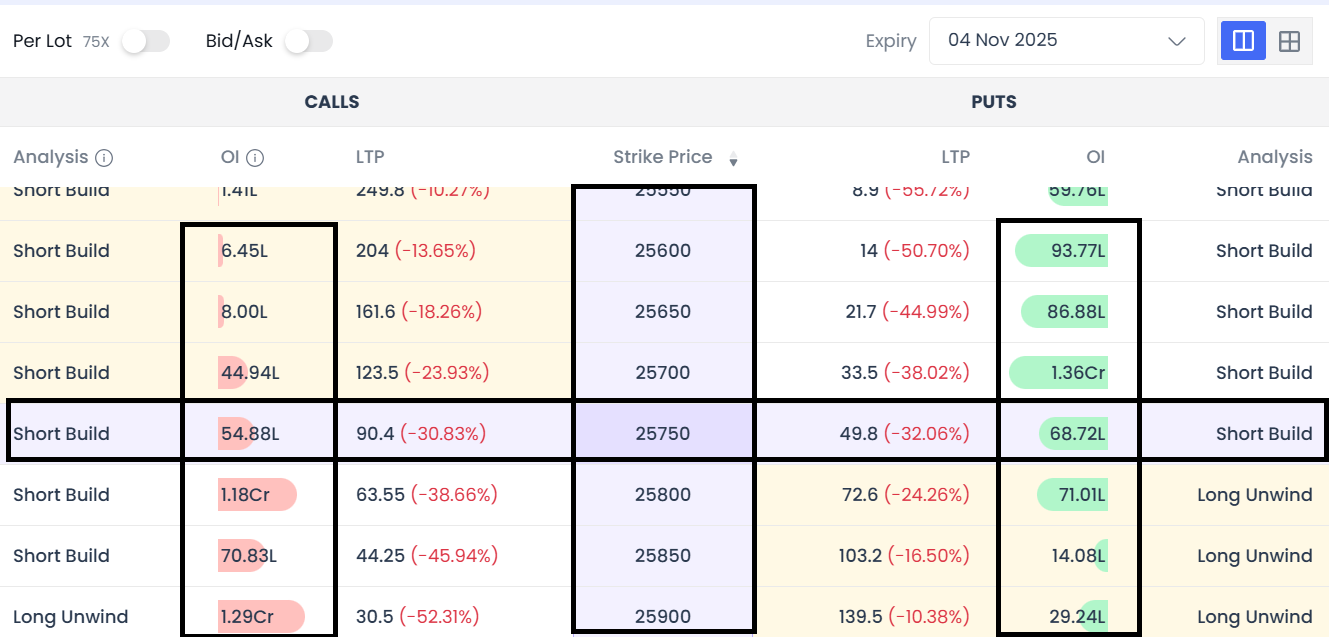Viewport: 1329px width, 637px height.
Task: Click the 25600 strike price cell
Action: (x=663, y=251)
